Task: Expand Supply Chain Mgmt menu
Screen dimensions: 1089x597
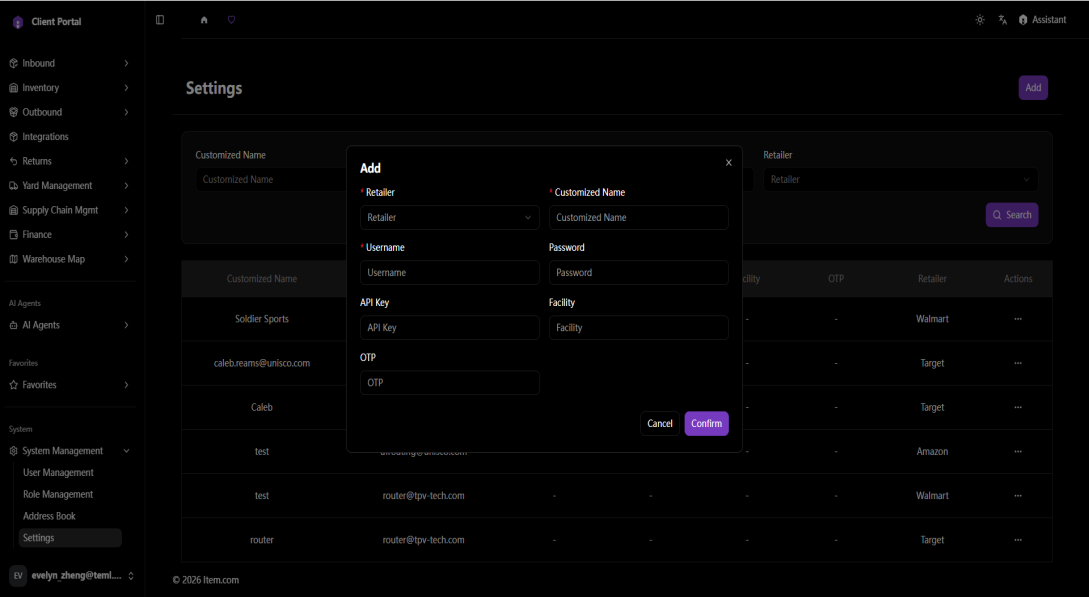Action: [x=69, y=210]
